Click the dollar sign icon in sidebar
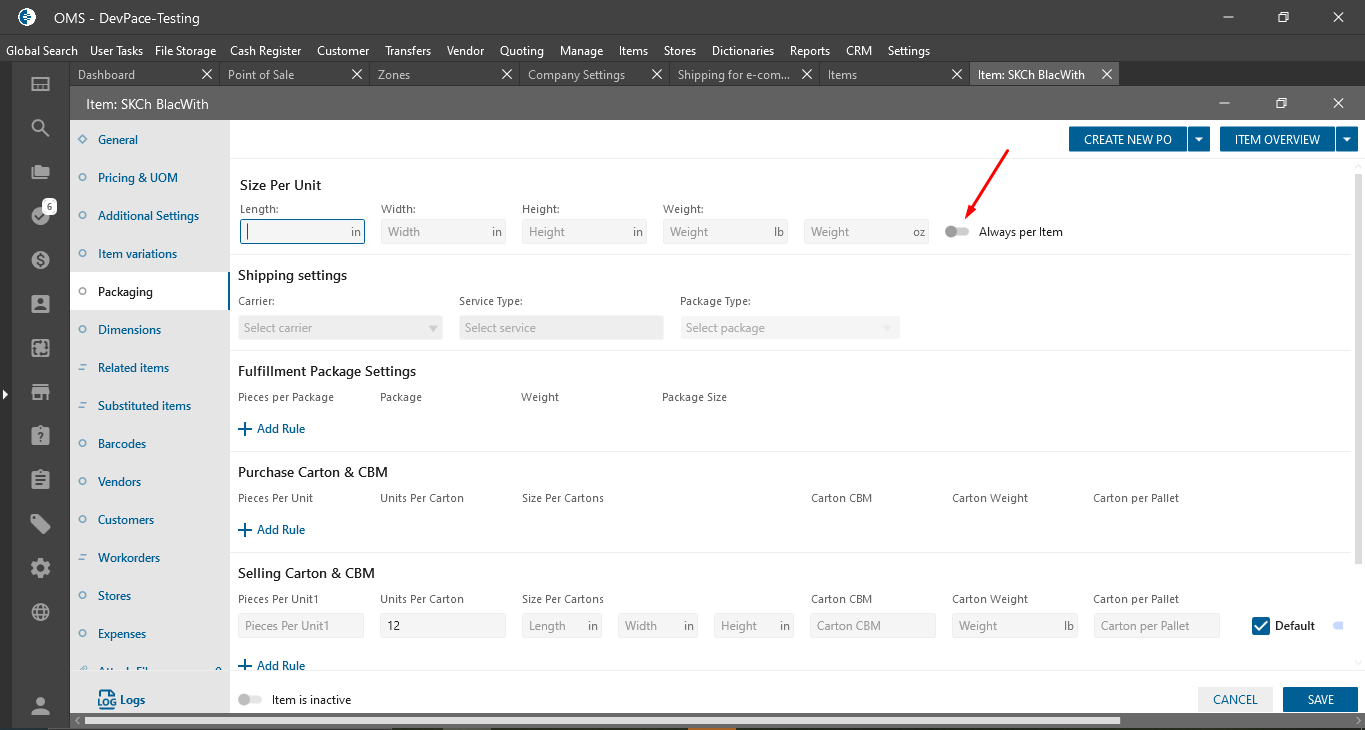This screenshot has height=730, width=1365. click(x=40, y=260)
